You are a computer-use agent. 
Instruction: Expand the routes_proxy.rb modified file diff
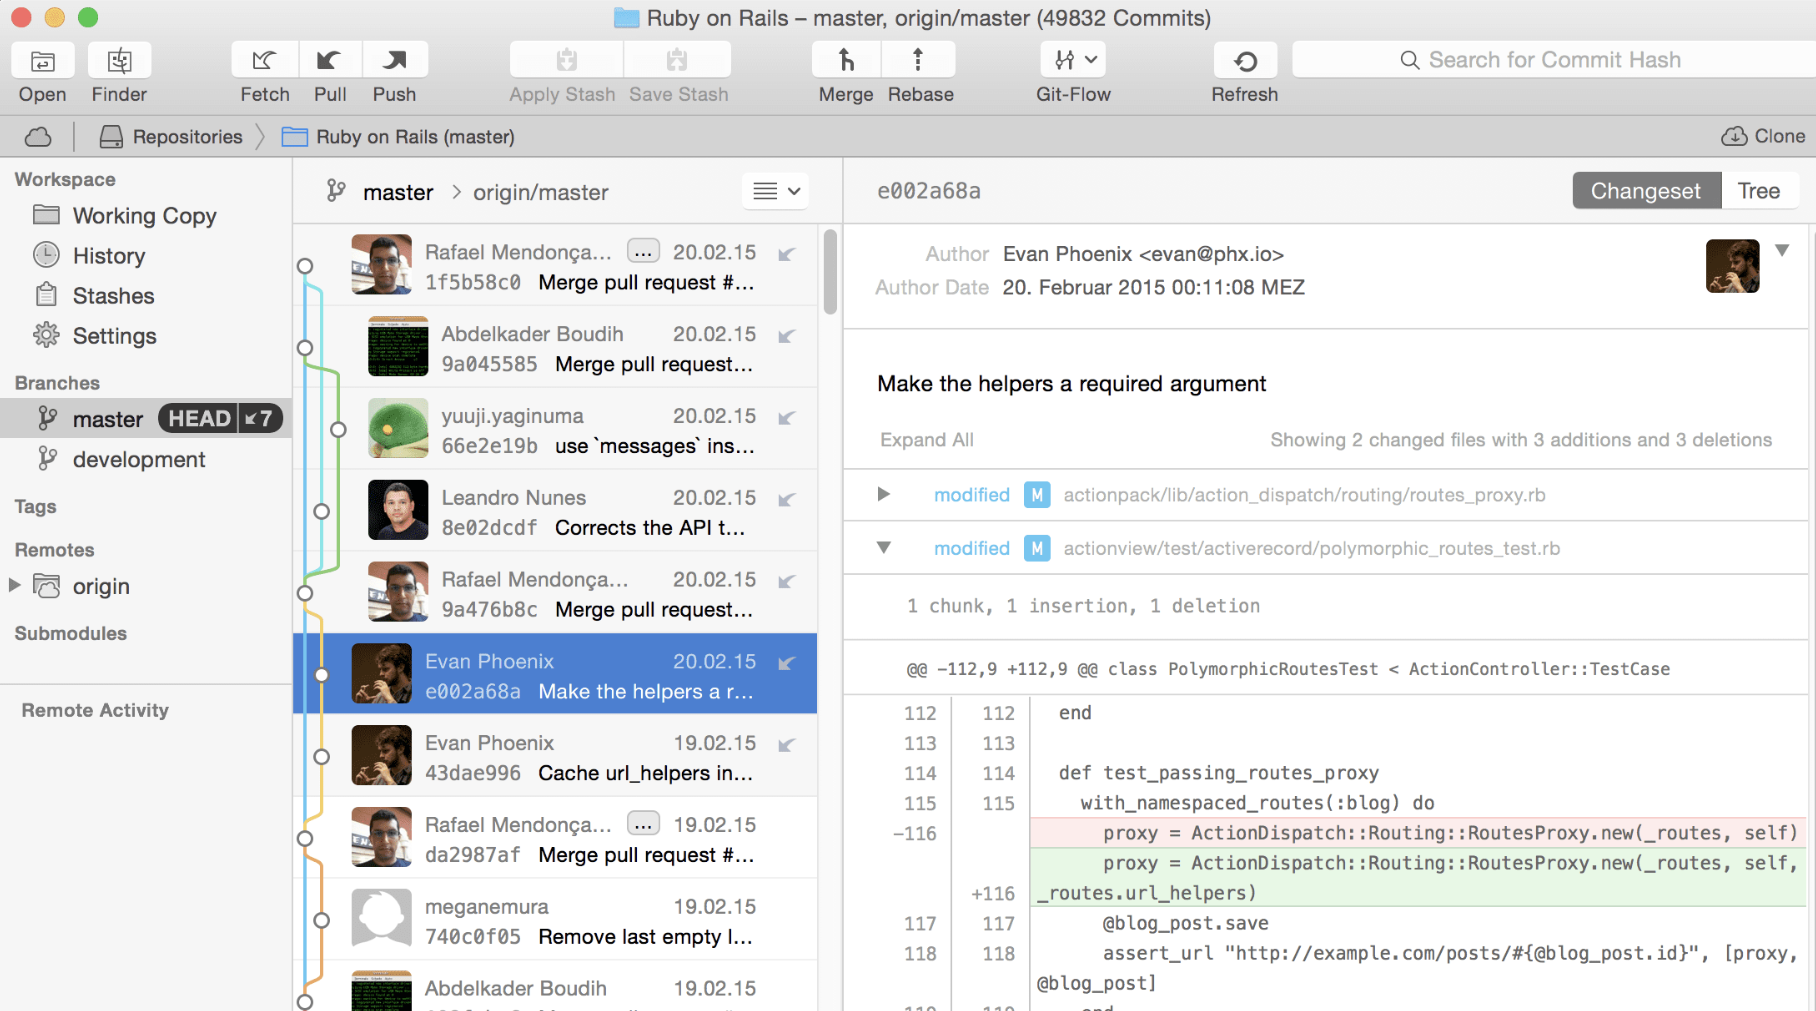click(883, 494)
